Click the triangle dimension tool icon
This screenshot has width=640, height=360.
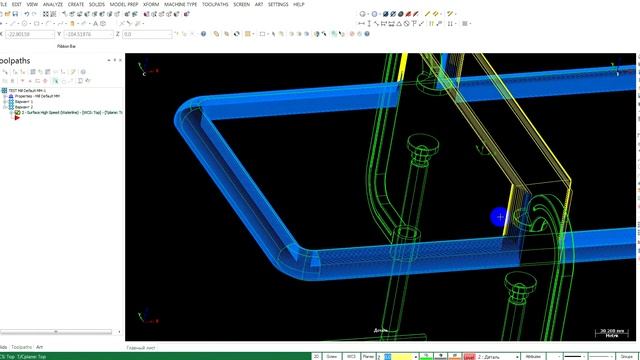tap(399, 24)
